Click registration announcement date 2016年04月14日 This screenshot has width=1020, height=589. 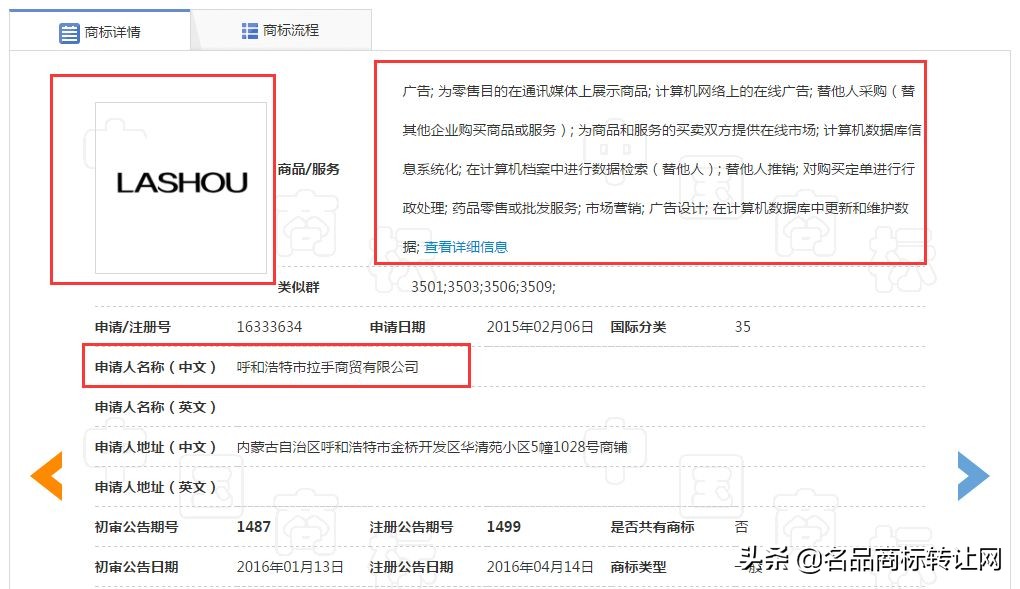539,566
